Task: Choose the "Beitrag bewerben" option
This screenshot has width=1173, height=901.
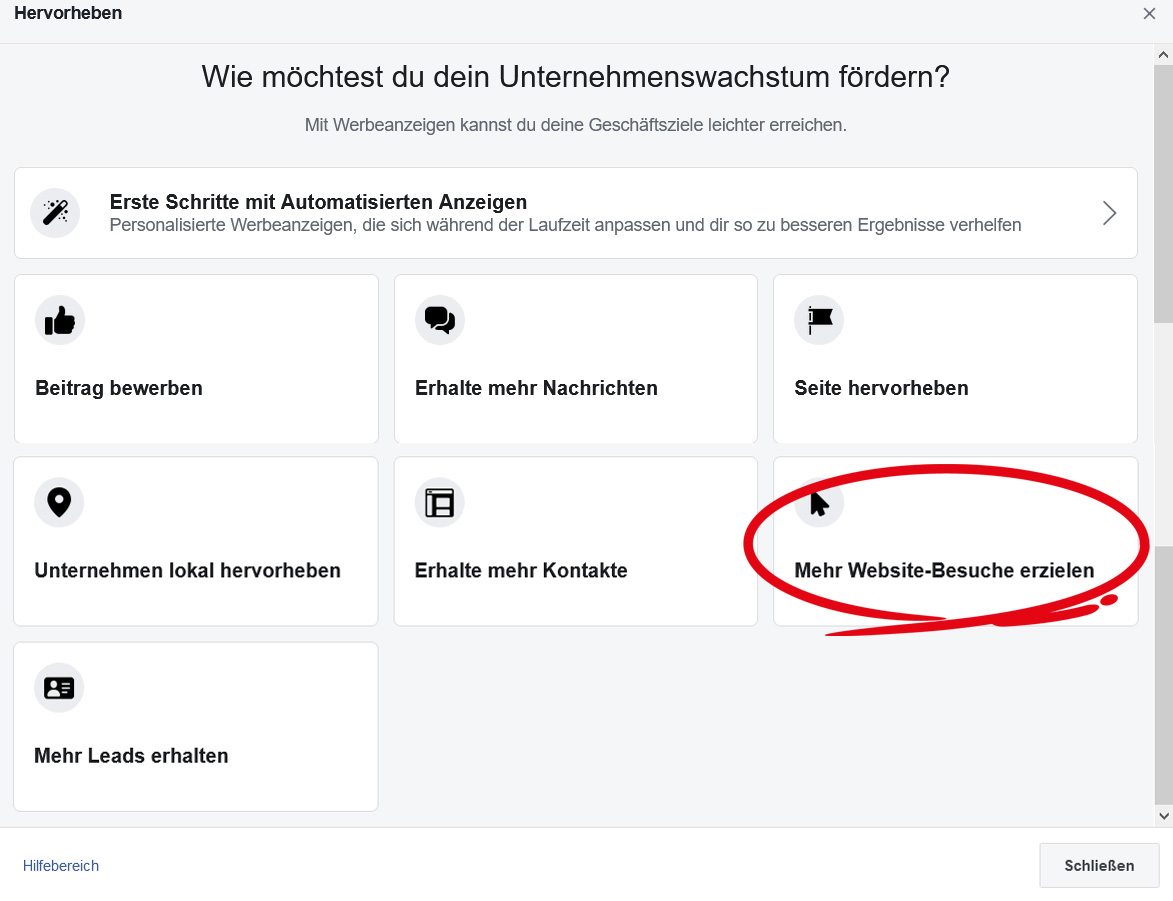Action: 119,388
